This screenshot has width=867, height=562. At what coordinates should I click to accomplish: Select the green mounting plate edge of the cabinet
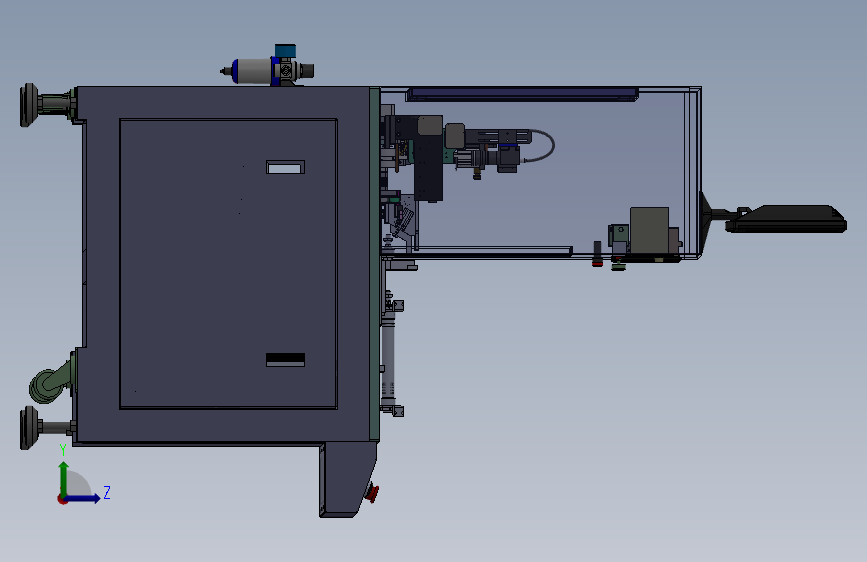[374, 264]
